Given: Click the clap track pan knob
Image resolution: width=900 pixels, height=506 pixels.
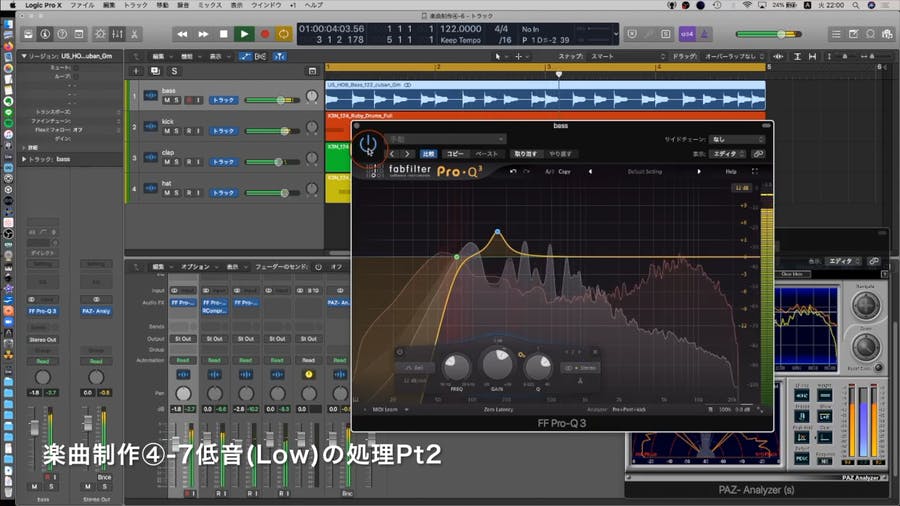Looking at the screenshot, I should coord(312,158).
